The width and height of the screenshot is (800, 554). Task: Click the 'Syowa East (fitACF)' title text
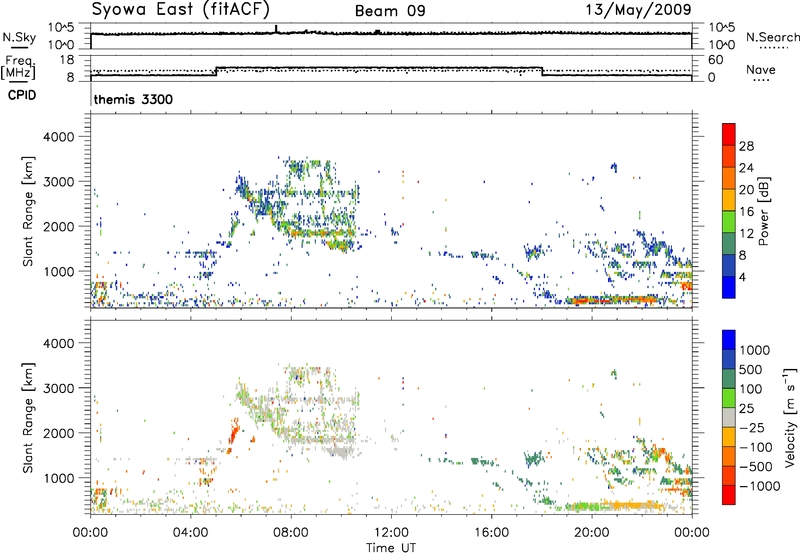click(181, 9)
